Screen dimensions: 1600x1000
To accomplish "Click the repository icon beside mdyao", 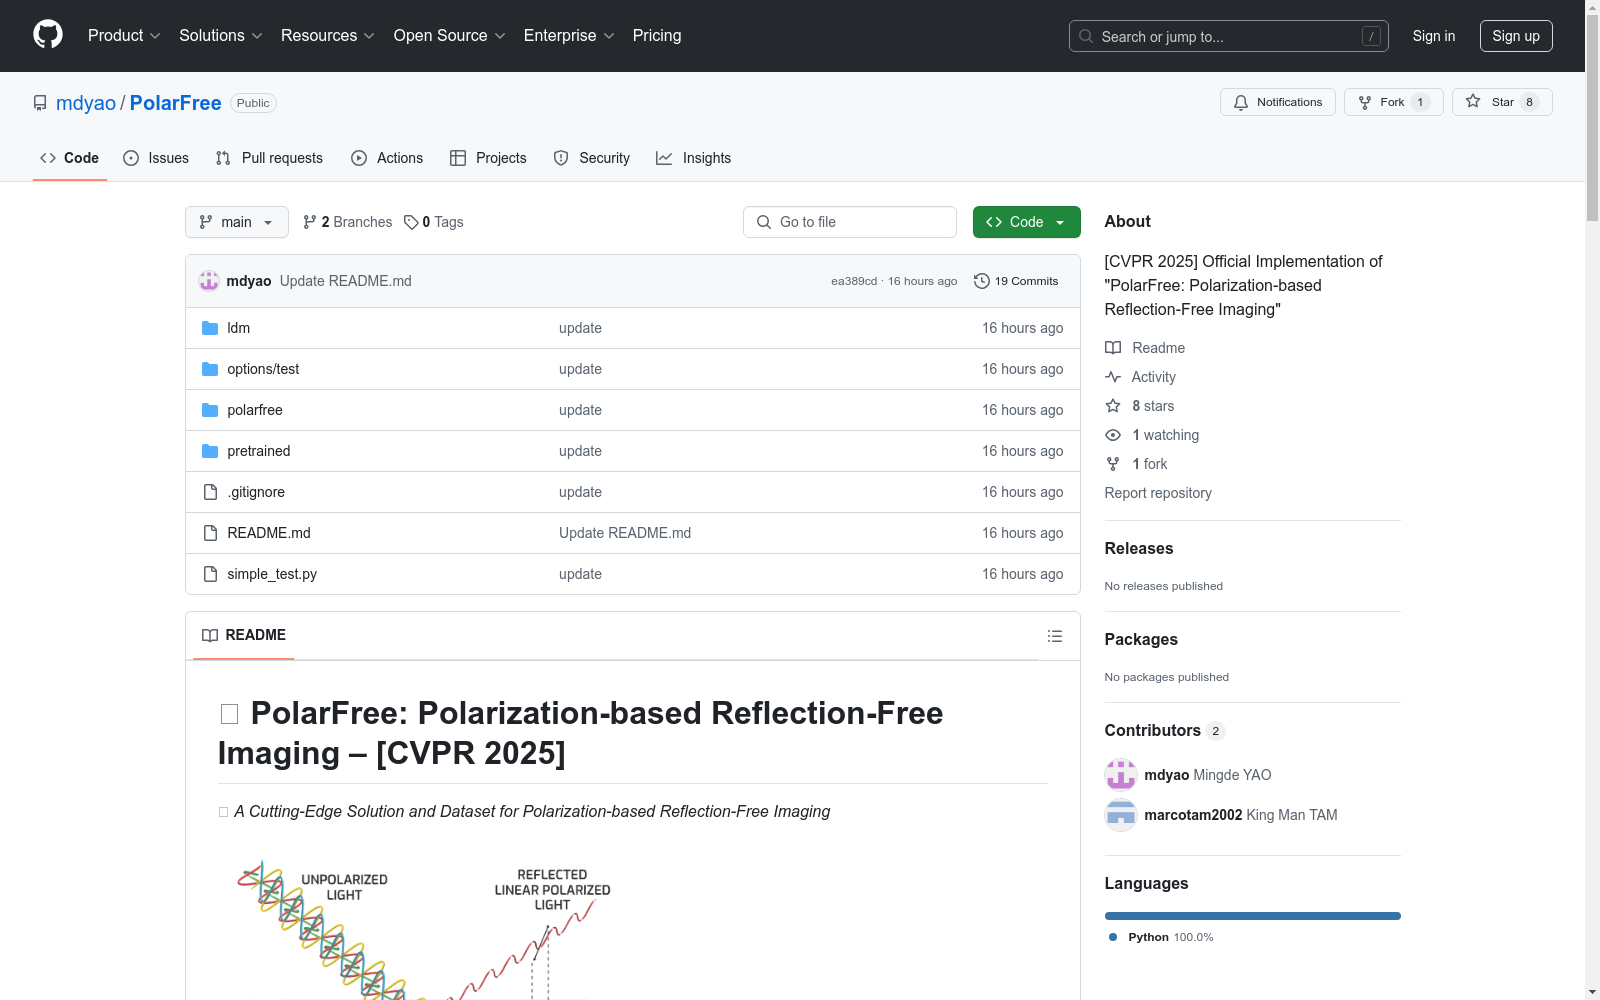I will (40, 103).
